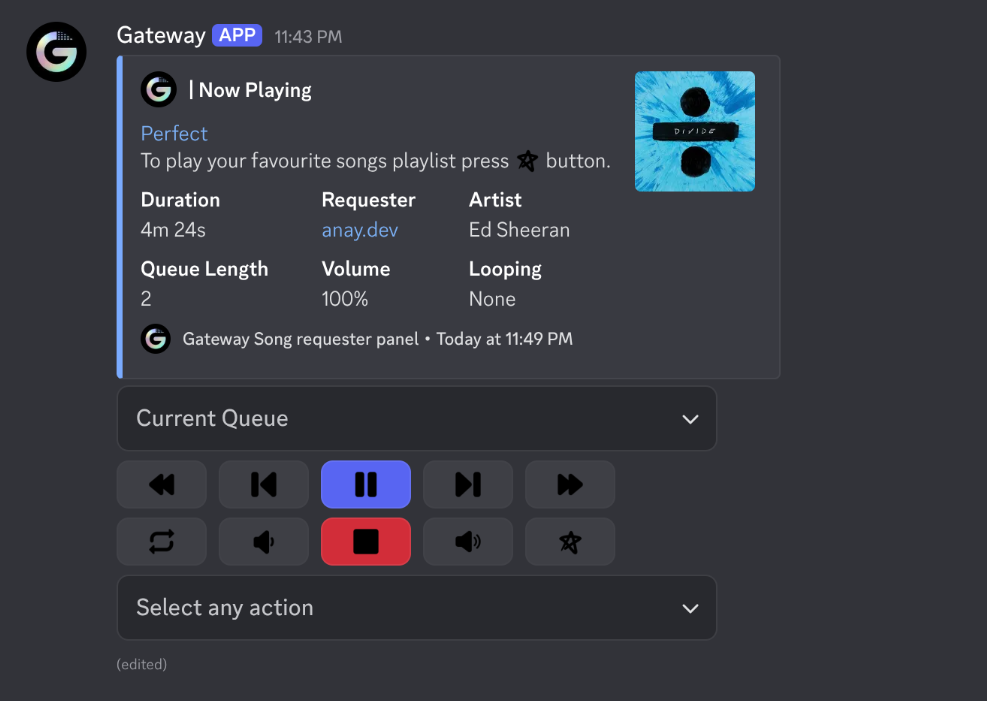This screenshot has width=987, height=701.
Task: Open the favourite songs playlist star button
Action: click(569, 541)
